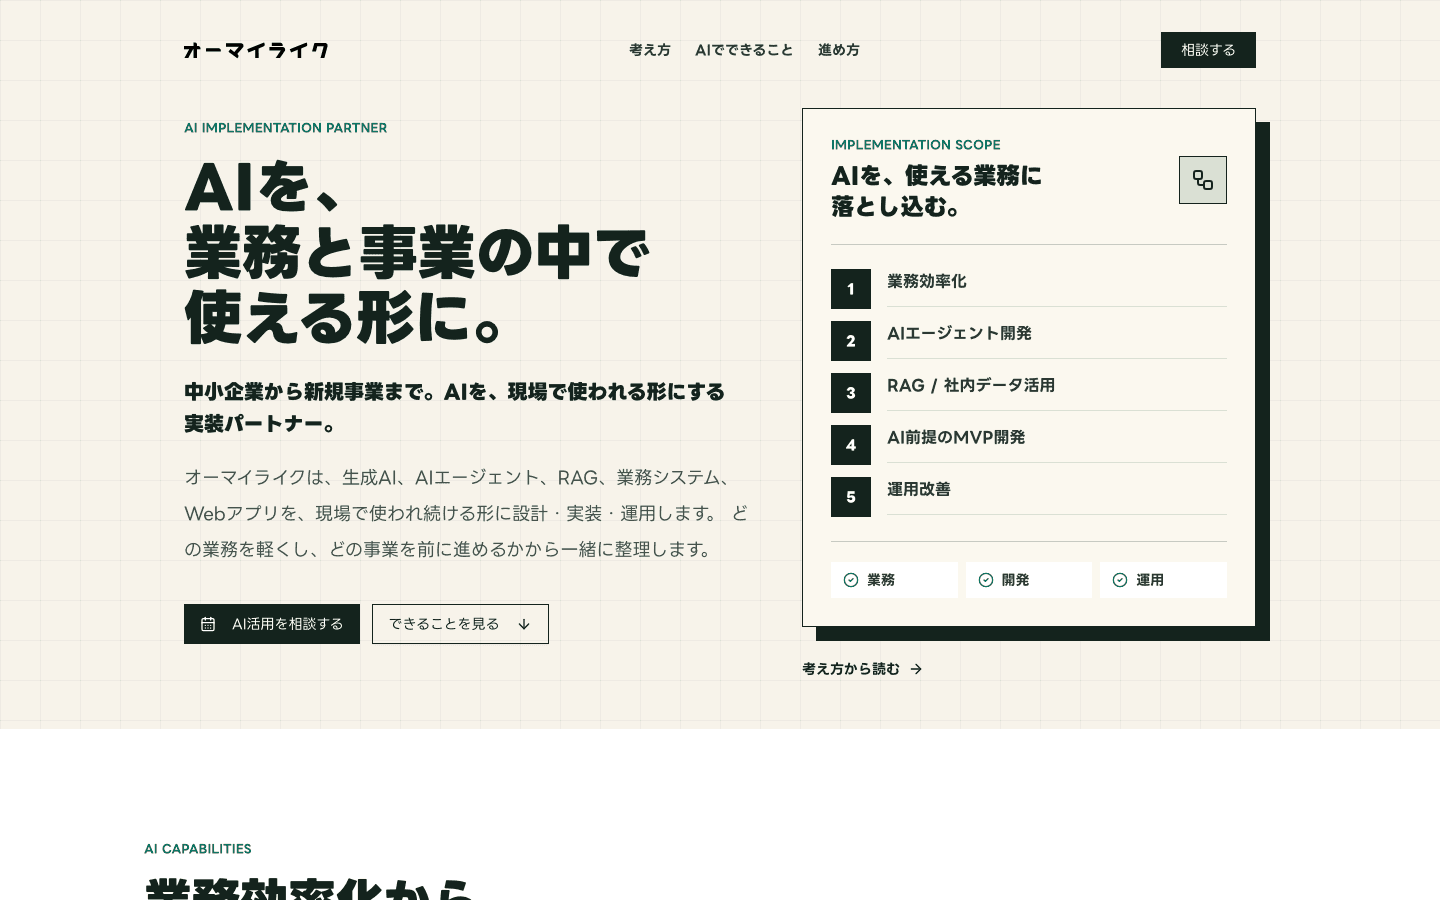Click 運用改善 list item text
Viewport: 1440px width, 900px height.
click(919, 490)
